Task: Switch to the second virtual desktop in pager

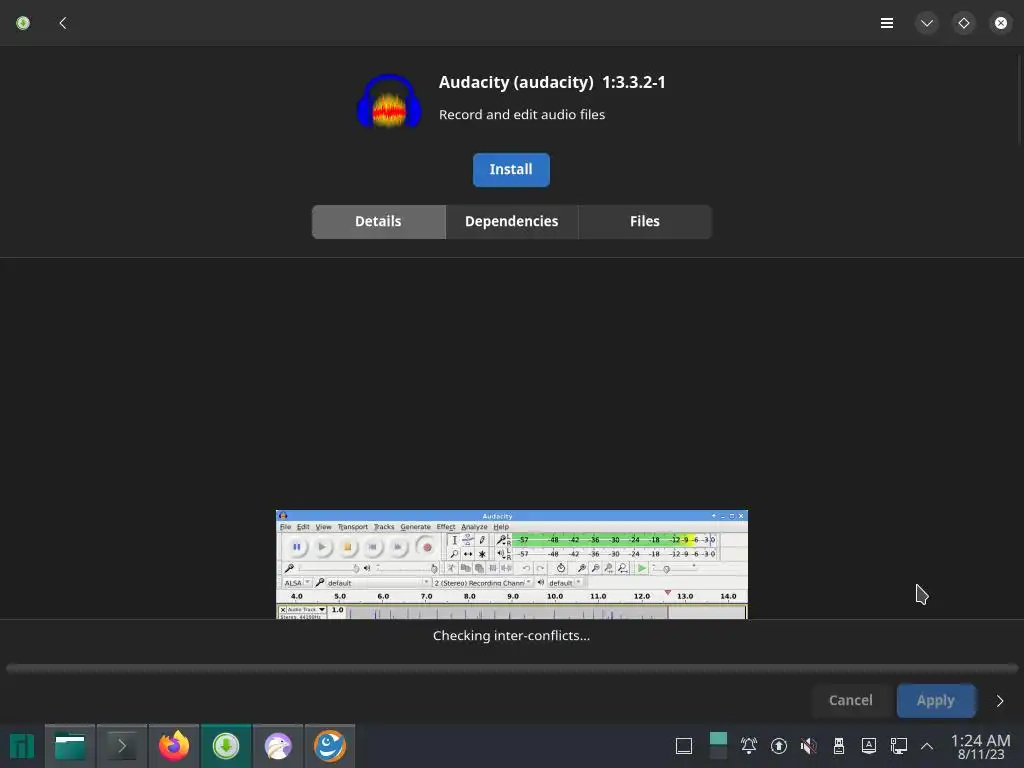Action: (x=718, y=753)
